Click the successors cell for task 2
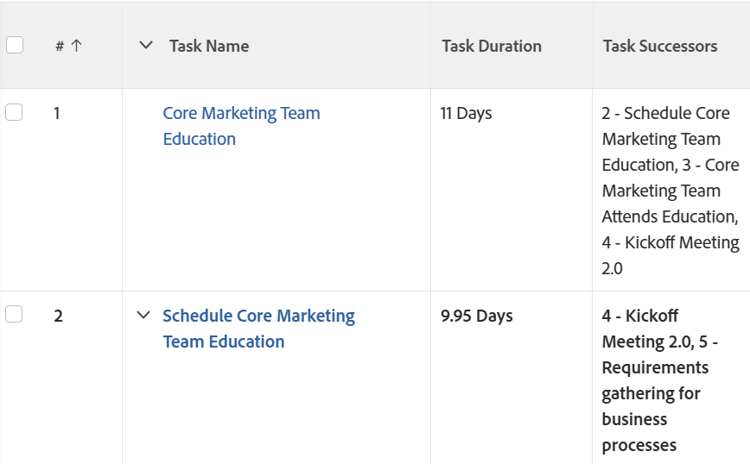 tap(660, 380)
